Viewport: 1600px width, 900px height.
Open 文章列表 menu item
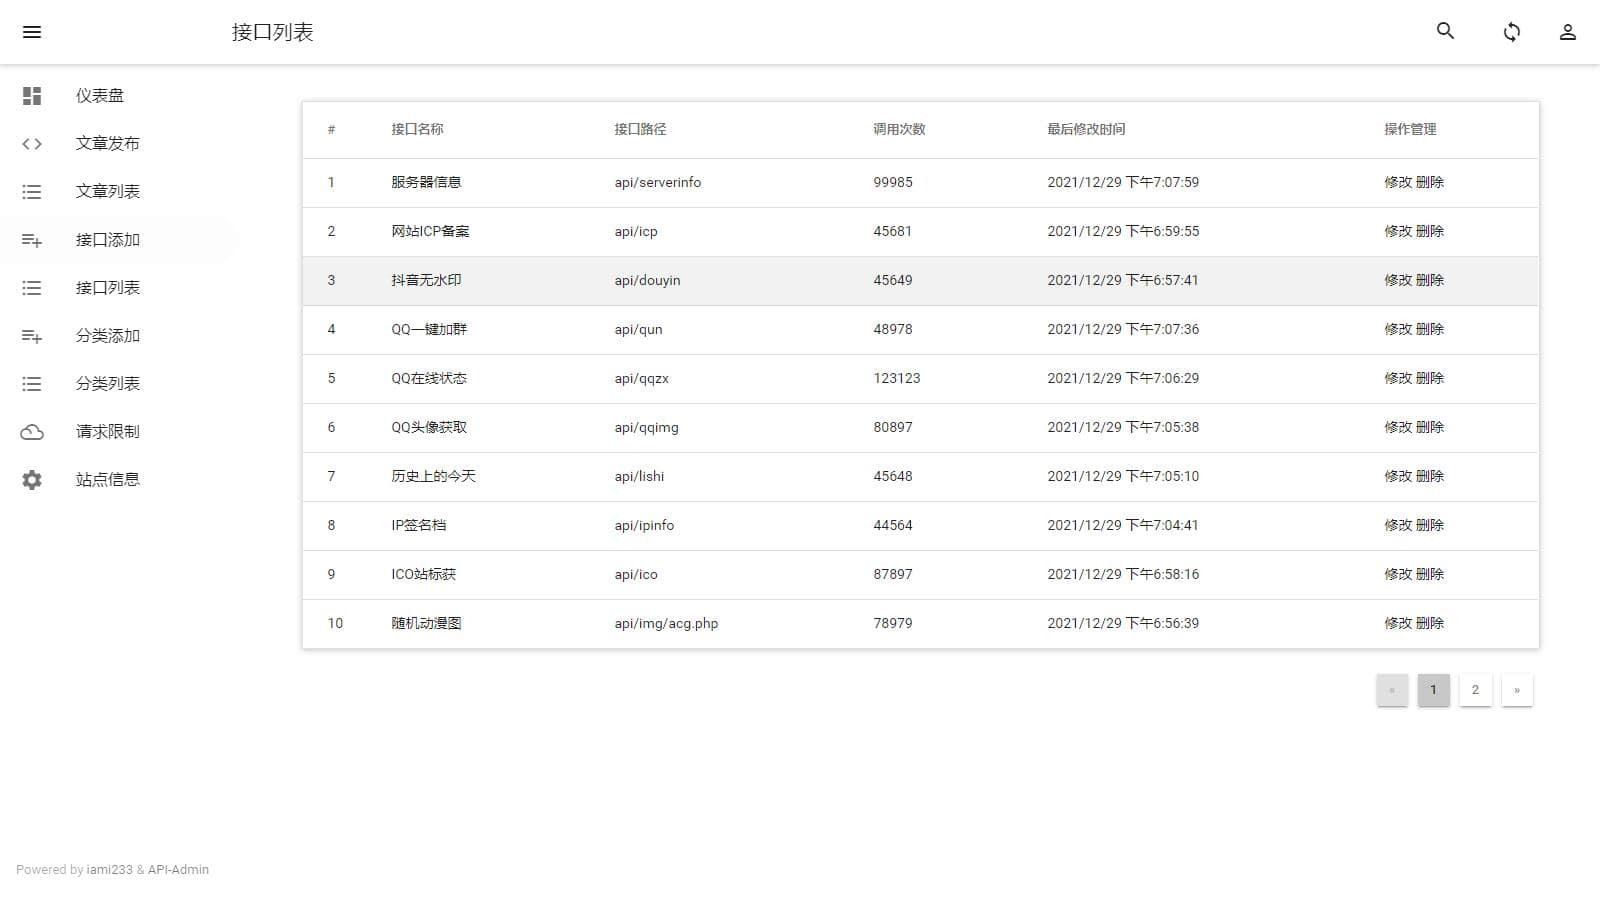tap(108, 191)
